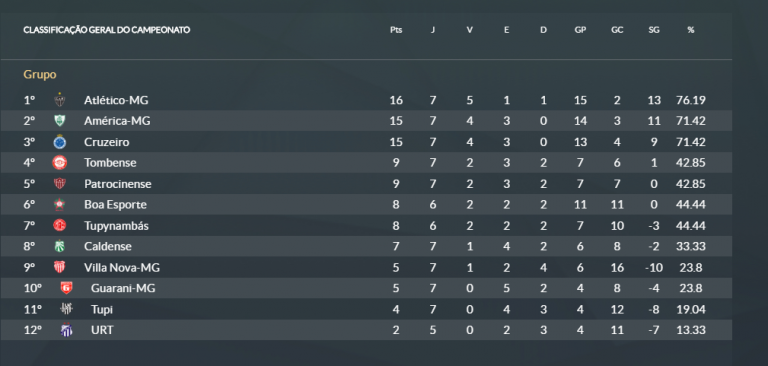Click the Caldense green badge
The image size is (768, 366).
point(60,246)
